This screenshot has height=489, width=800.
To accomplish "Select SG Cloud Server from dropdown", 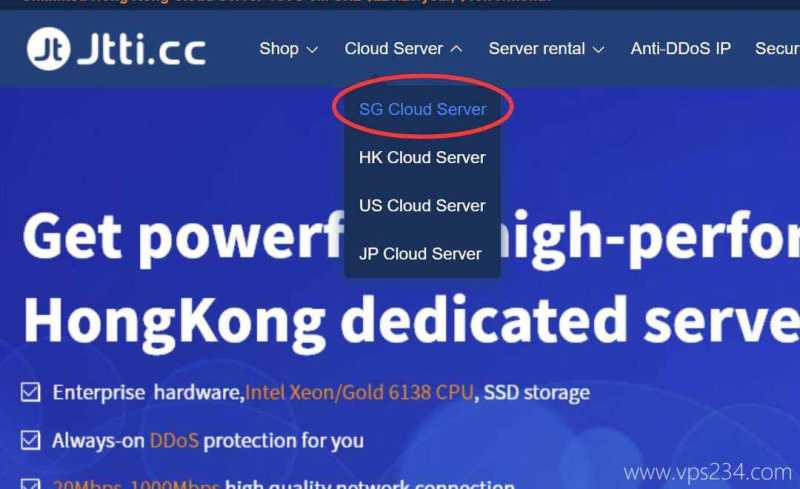I will point(422,109).
